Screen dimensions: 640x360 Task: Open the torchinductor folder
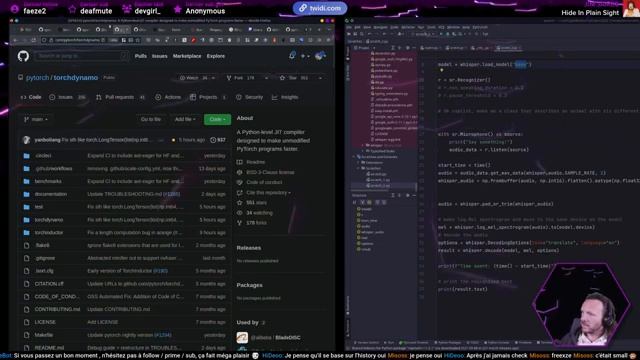tap(49, 233)
